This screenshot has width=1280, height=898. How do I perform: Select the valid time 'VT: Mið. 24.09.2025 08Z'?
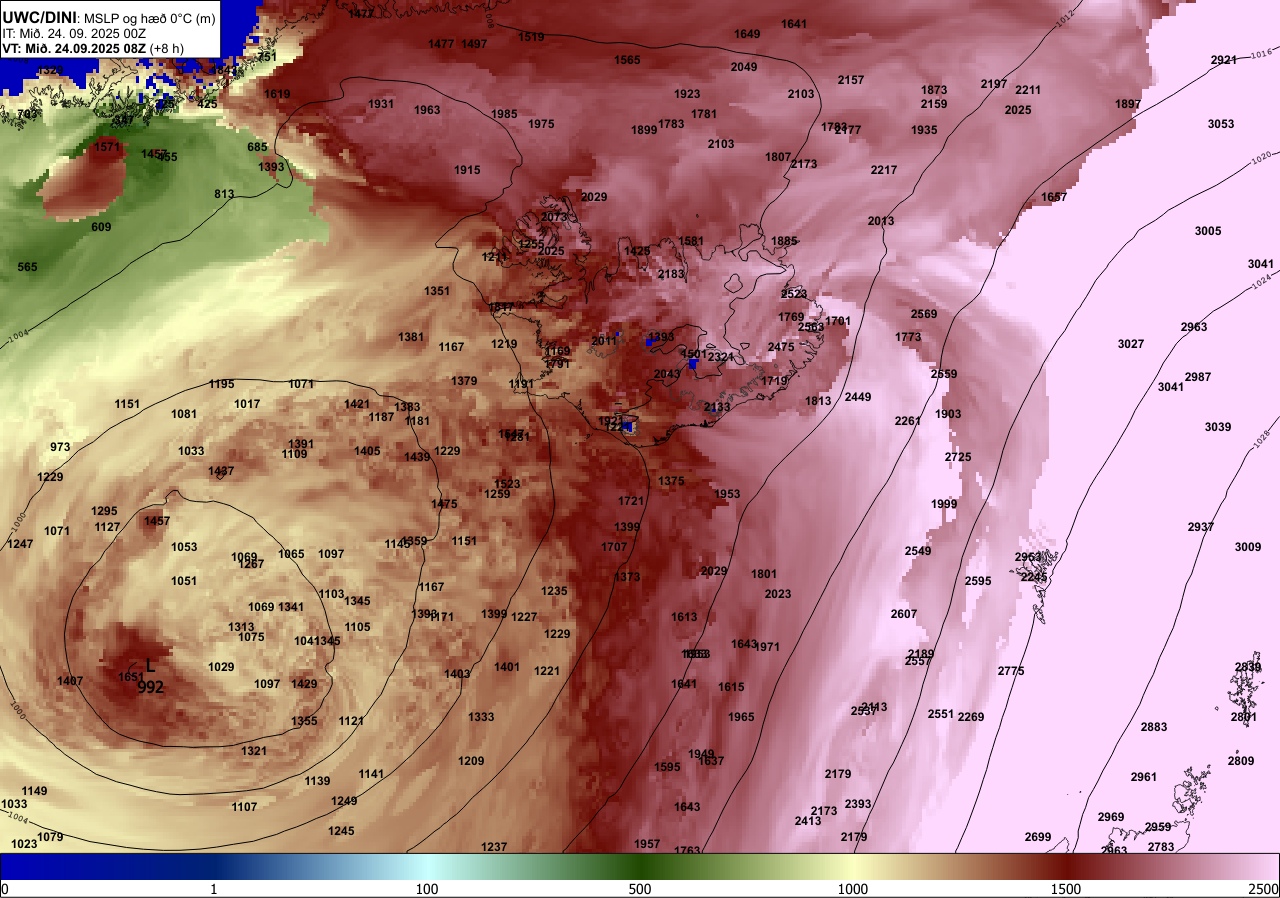pyautogui.click(x=74, y=47)
